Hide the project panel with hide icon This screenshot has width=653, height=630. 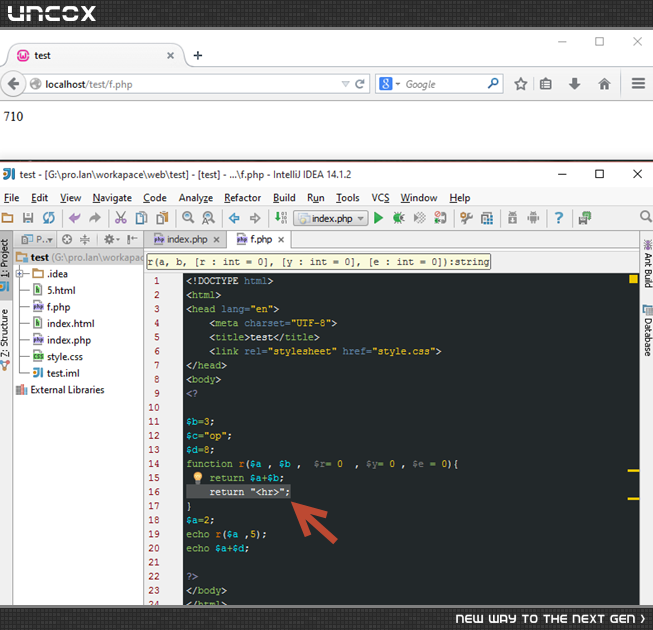132,239
